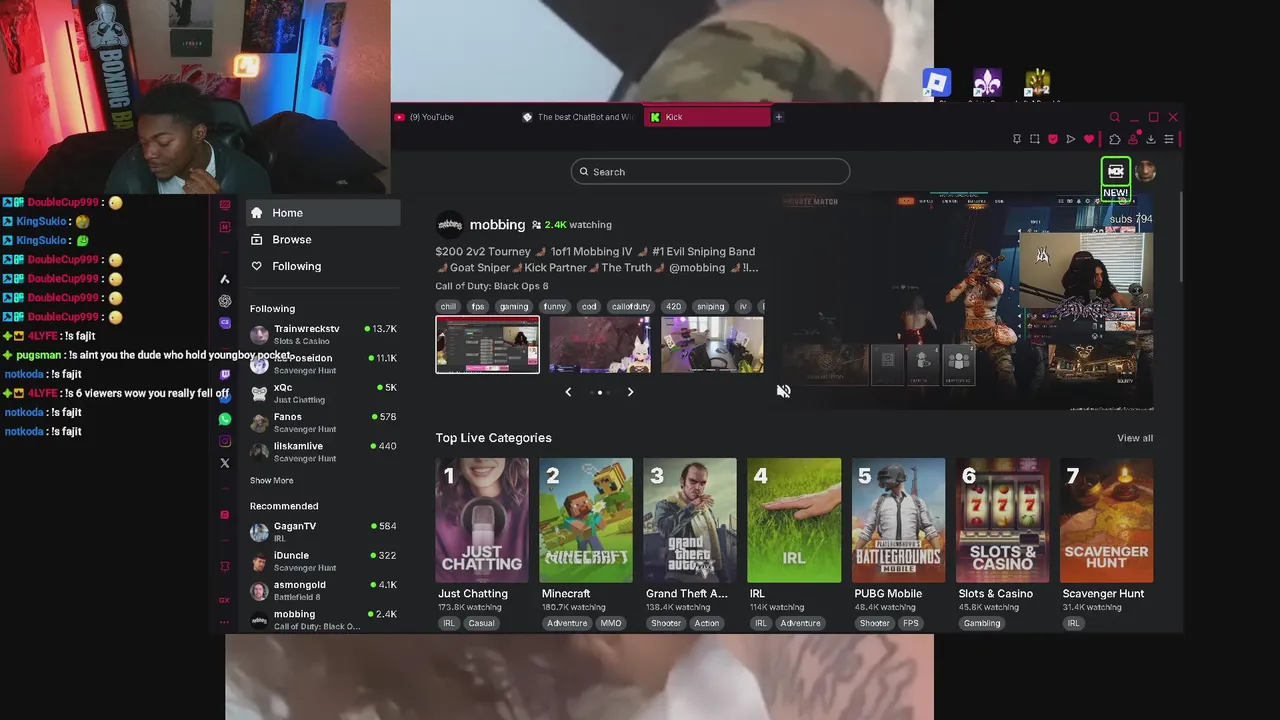
Task: Click the paper-plane send icon in toolbar
Action: coord(1071,139)
